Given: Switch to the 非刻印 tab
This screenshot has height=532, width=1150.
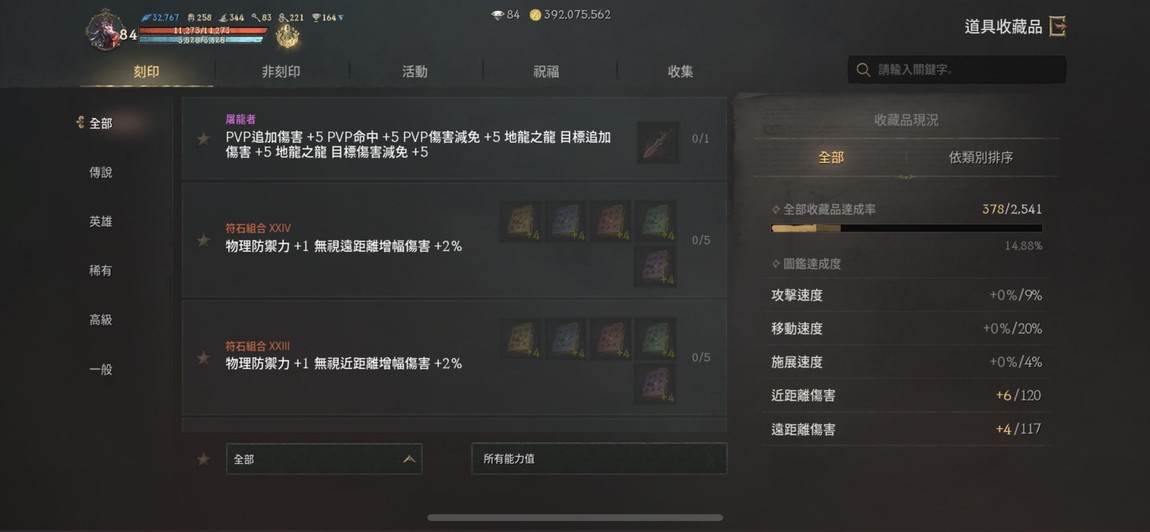Looking at the screenshot, I should (281, 72).
